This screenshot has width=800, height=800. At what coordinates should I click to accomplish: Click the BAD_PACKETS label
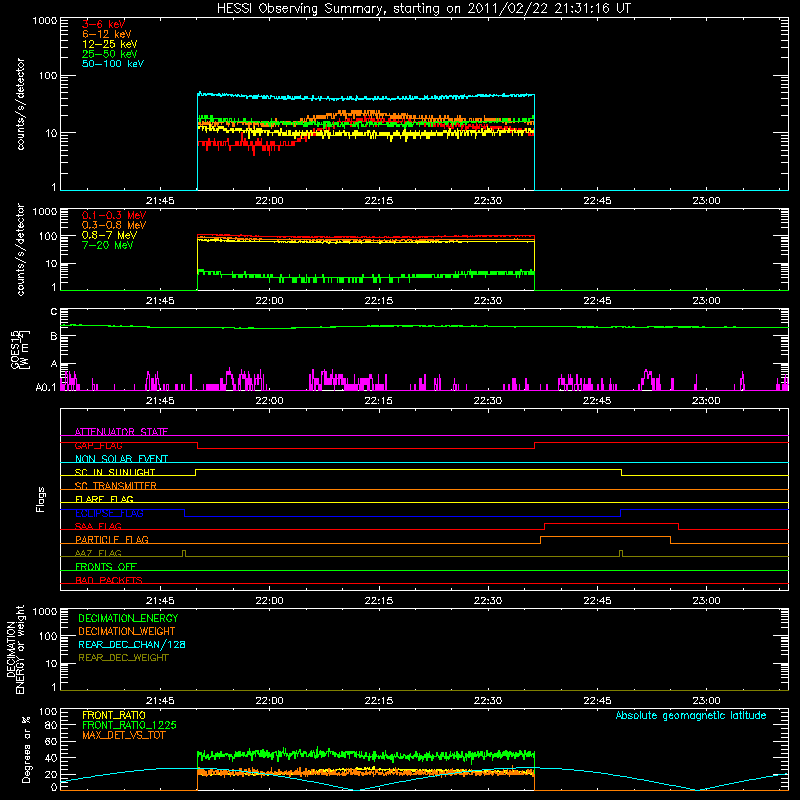pos(109,580)
